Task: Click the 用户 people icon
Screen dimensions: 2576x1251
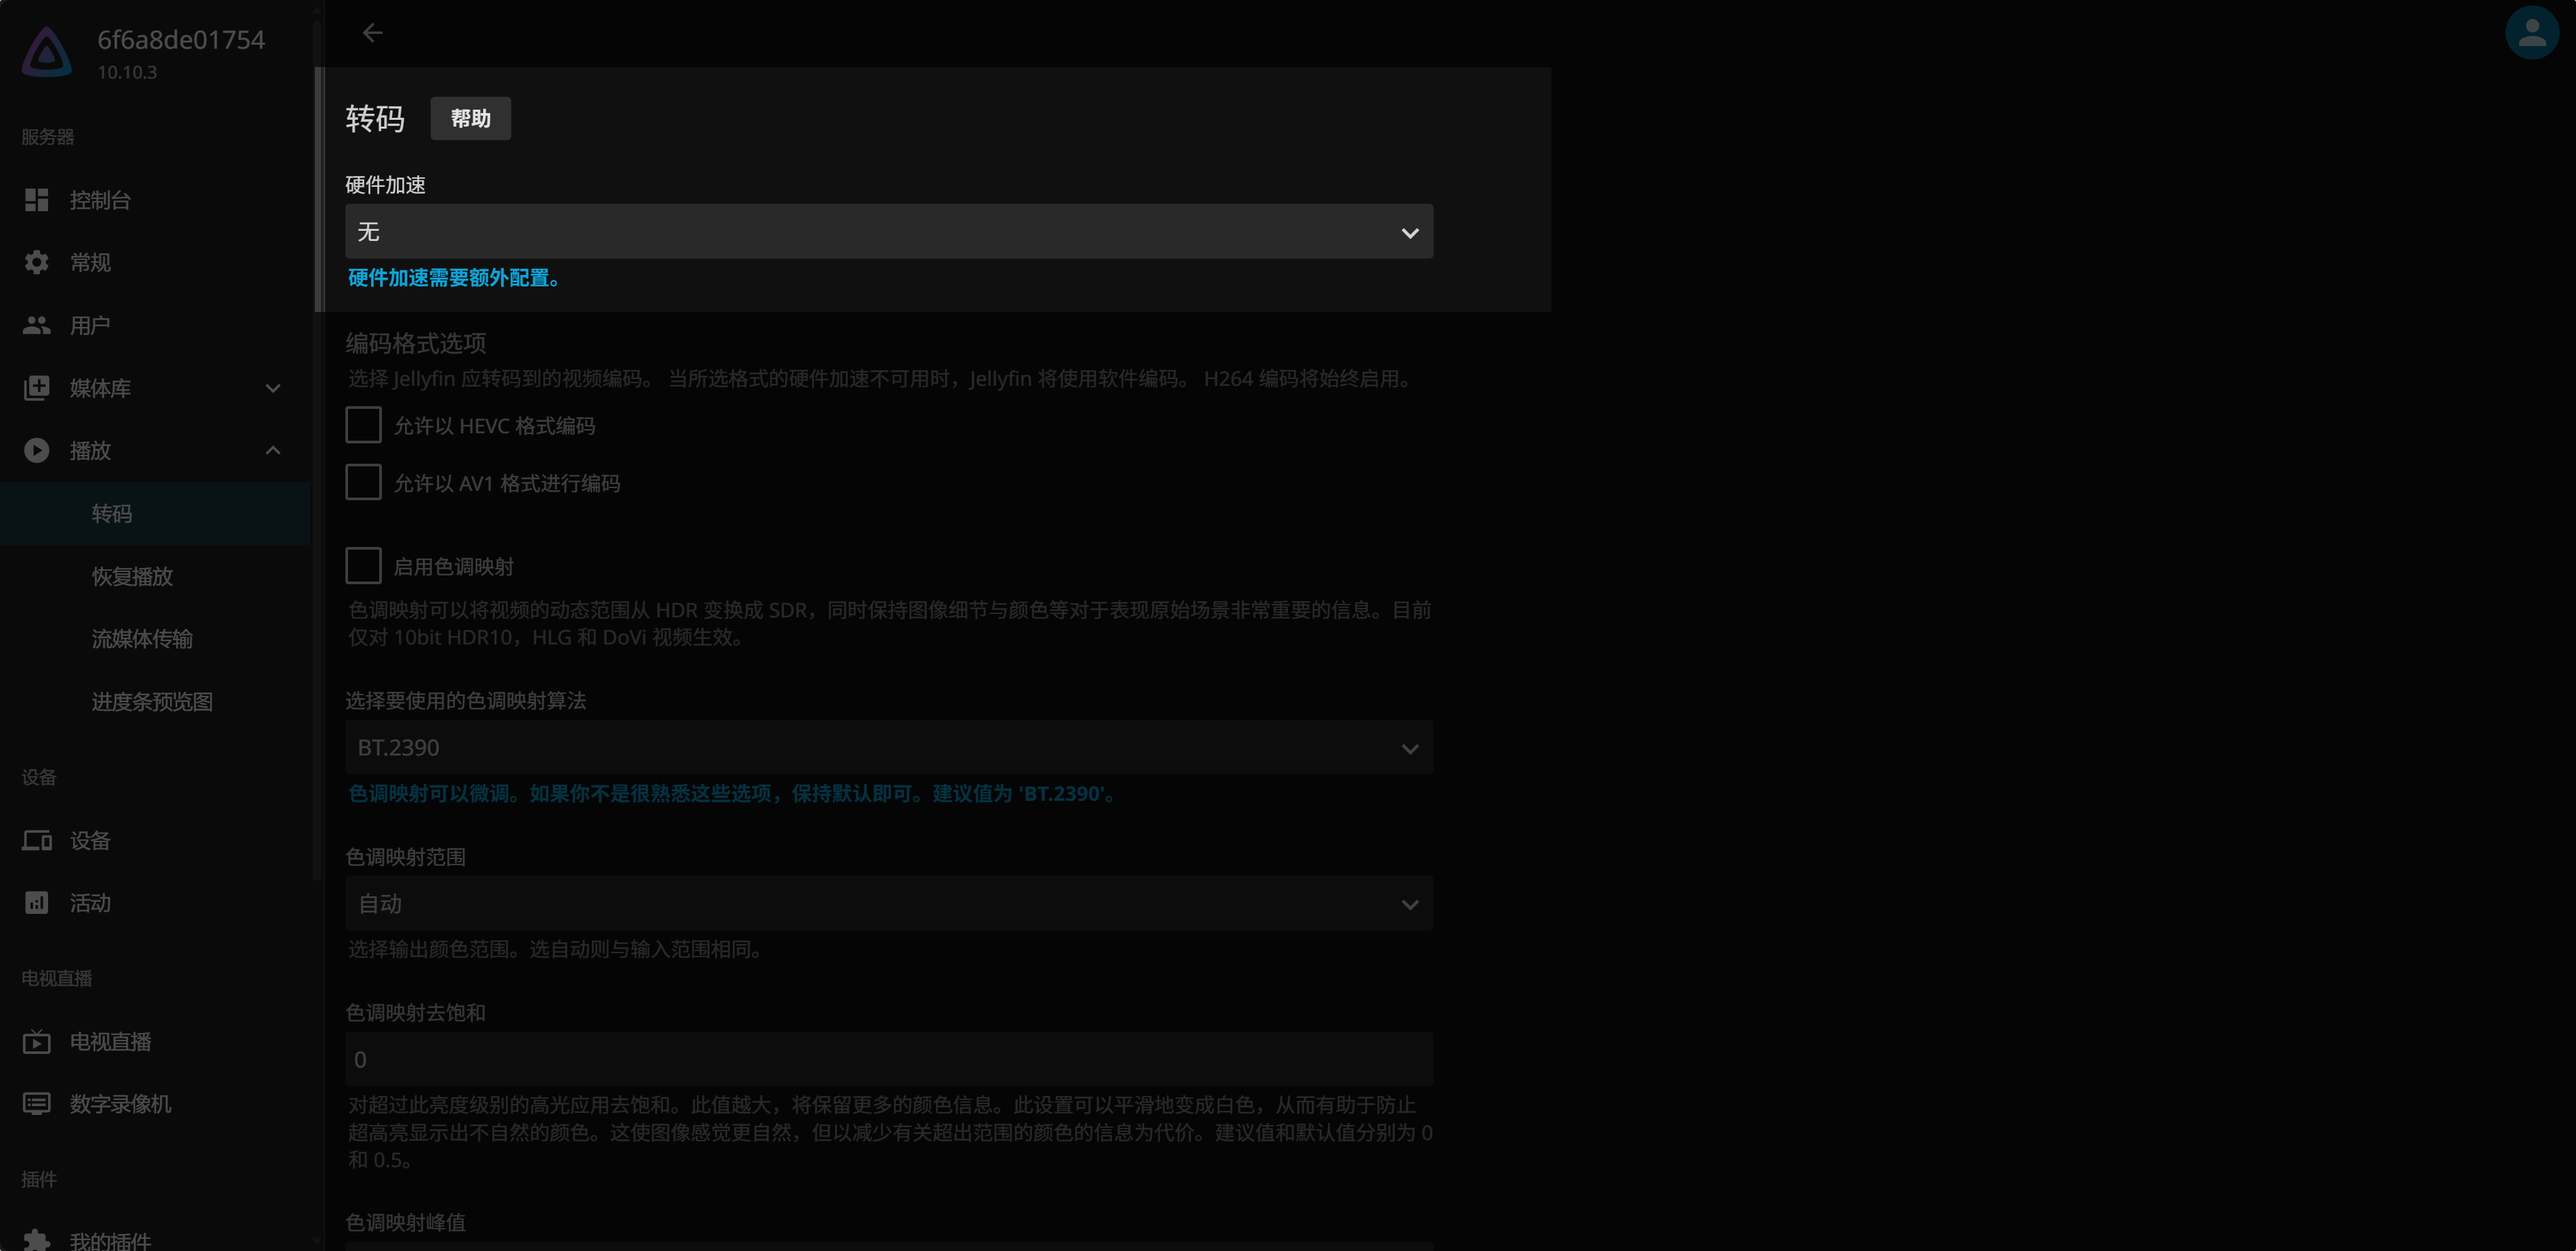Action: [x=37, y=325]
